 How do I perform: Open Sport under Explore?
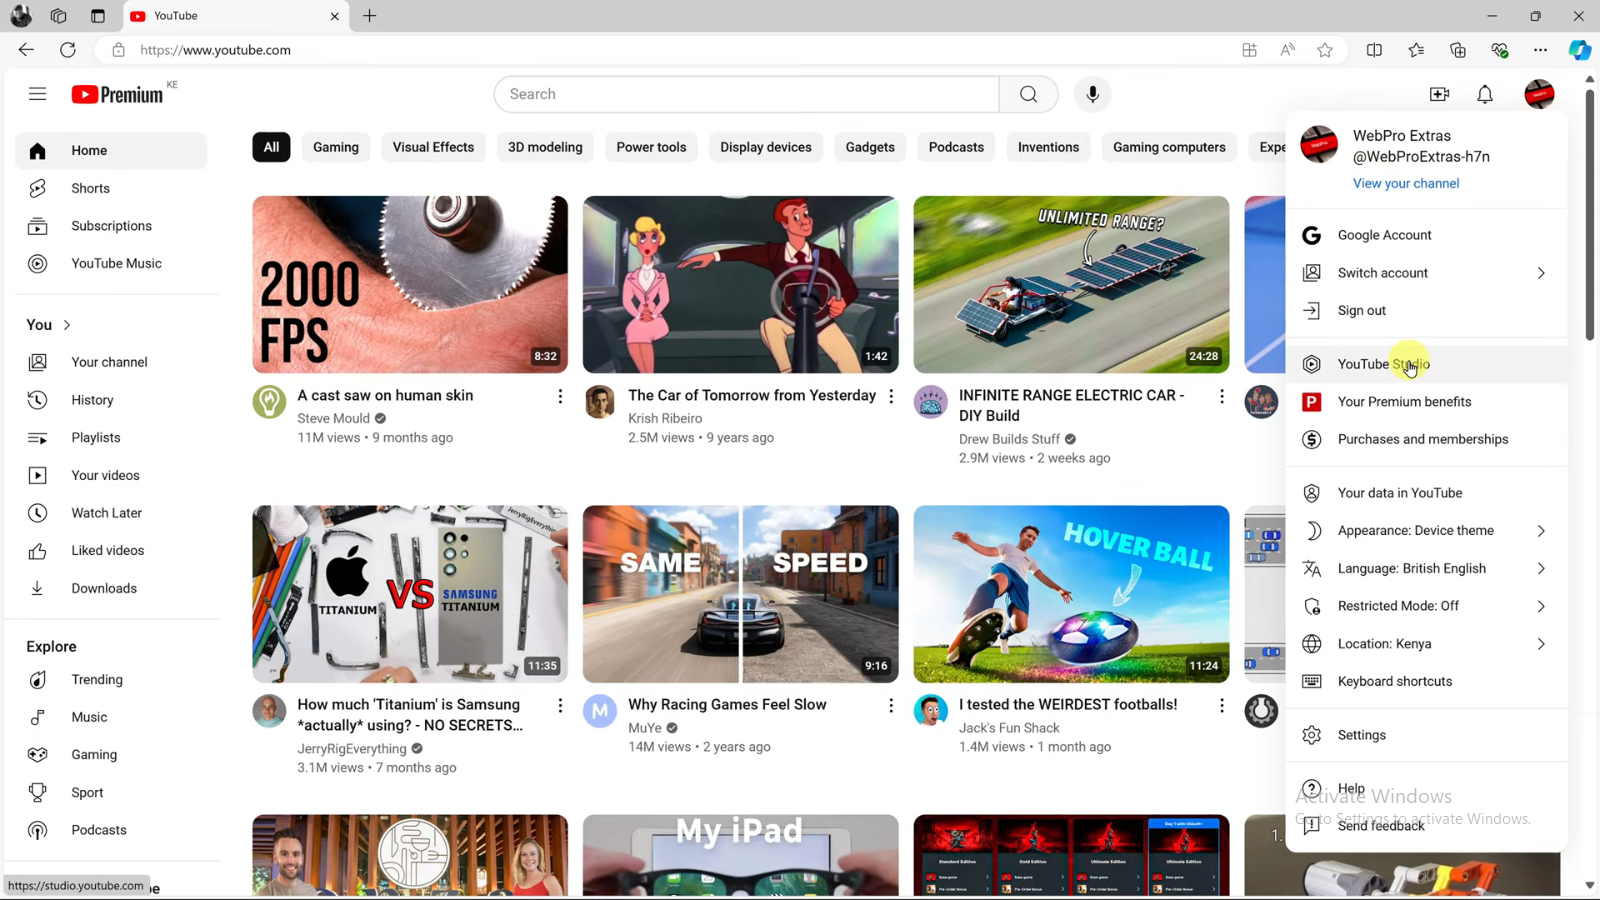[111, 793]
